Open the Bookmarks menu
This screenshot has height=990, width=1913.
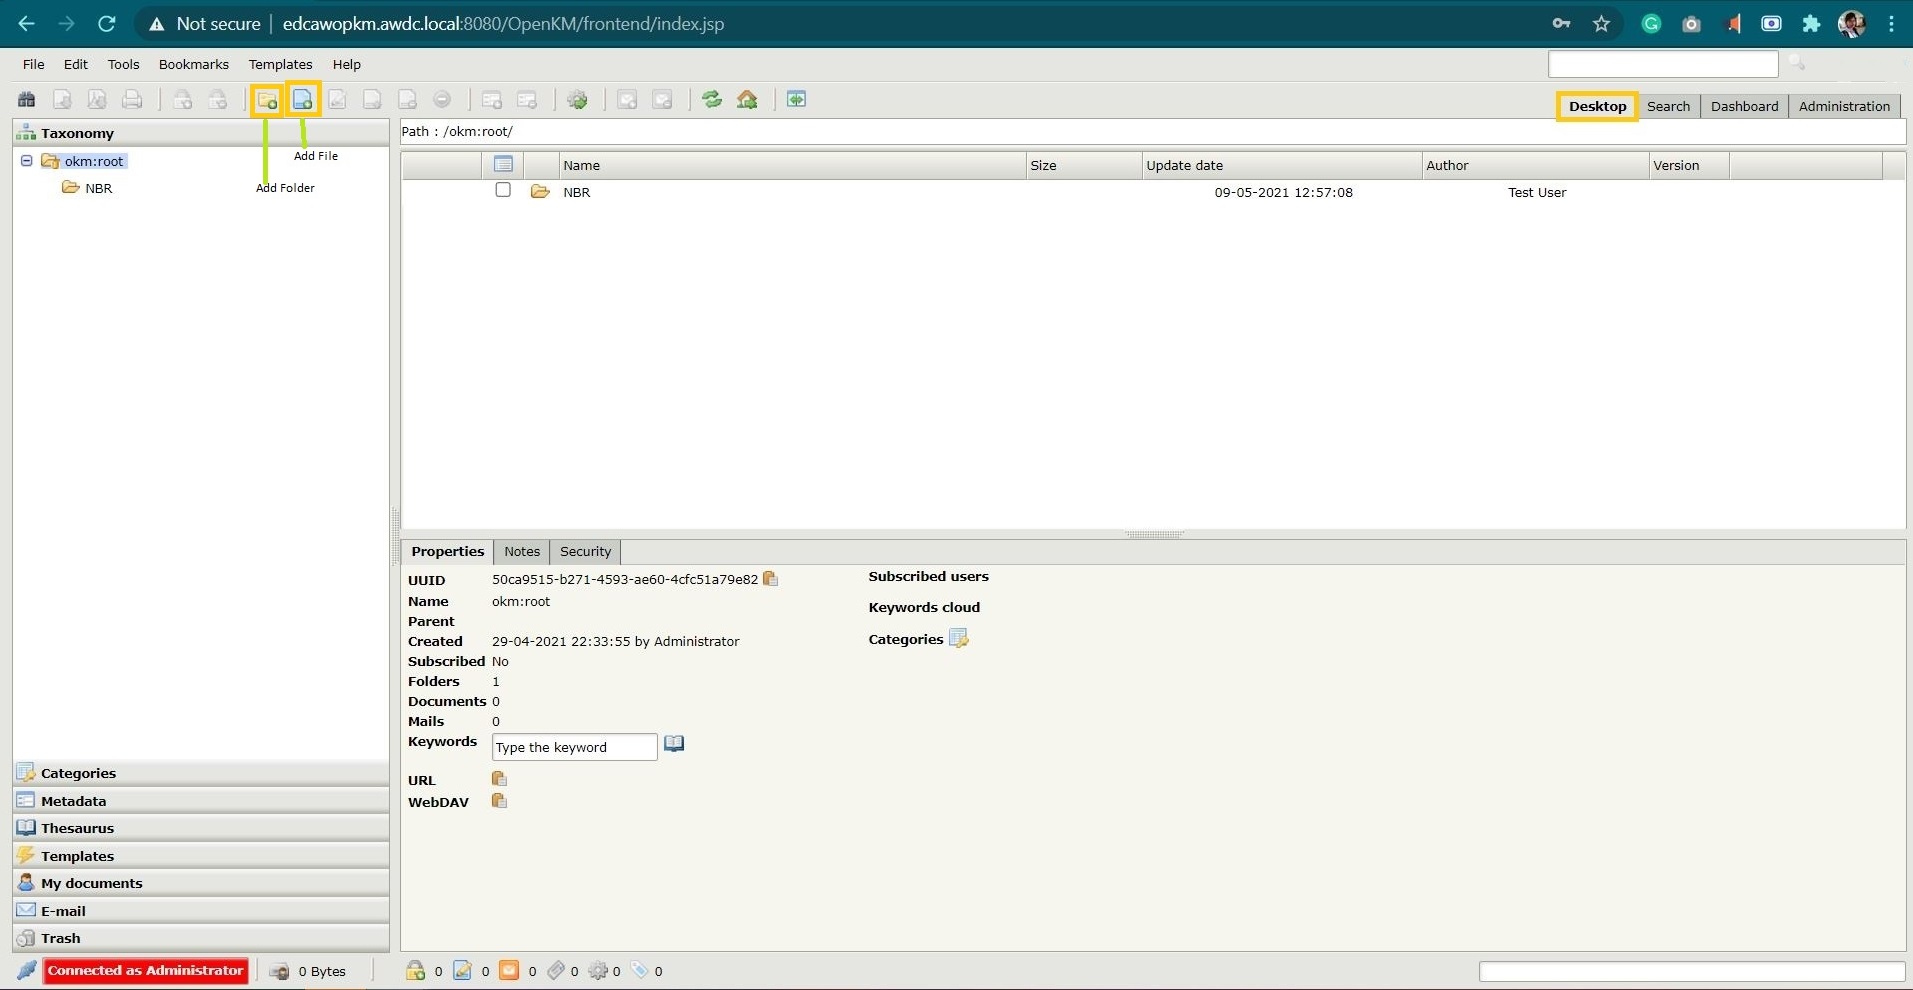[x=194, y=64]
